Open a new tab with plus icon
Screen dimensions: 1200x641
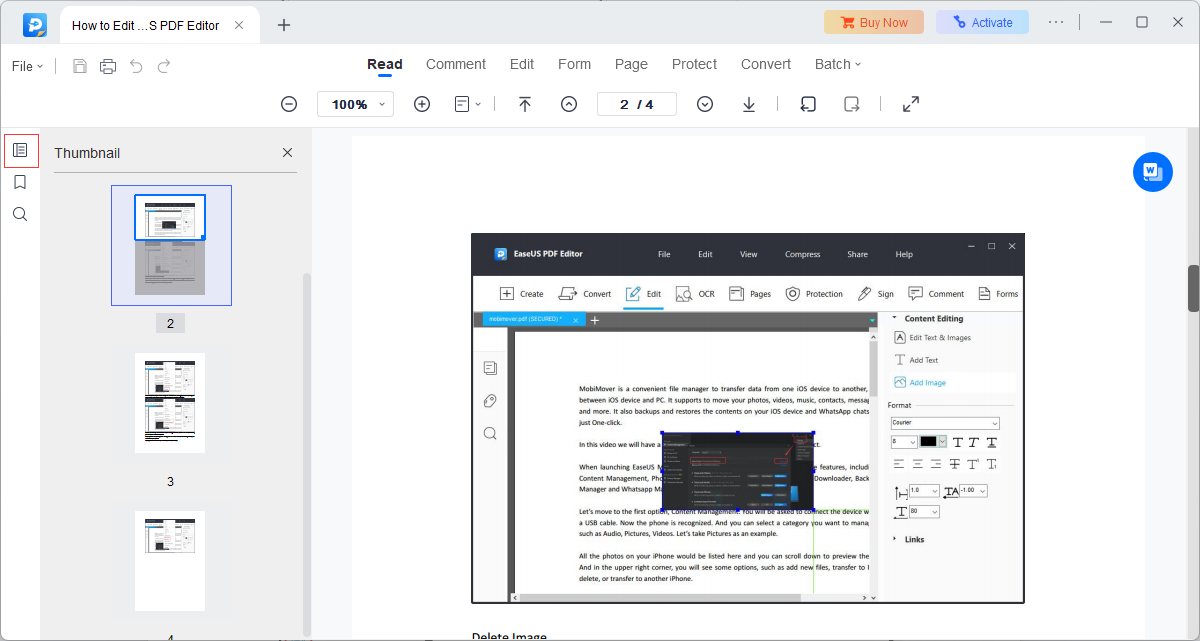284,25
